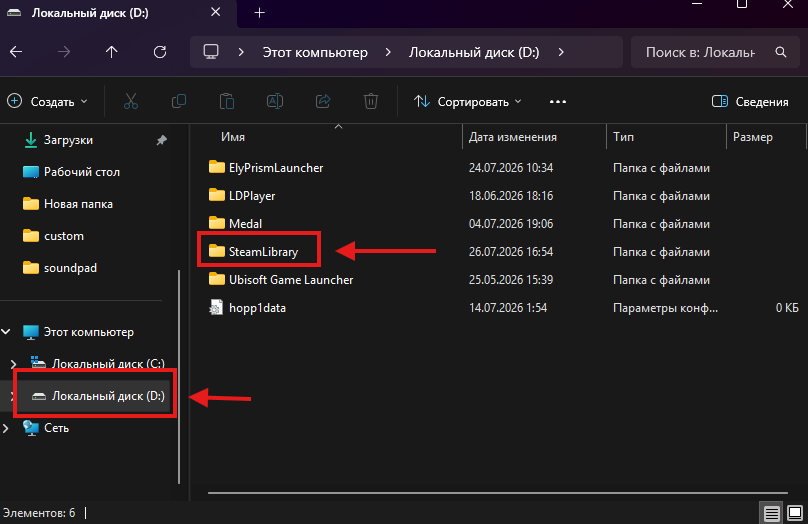Expand the Сеть tree node

coord(6,428)
